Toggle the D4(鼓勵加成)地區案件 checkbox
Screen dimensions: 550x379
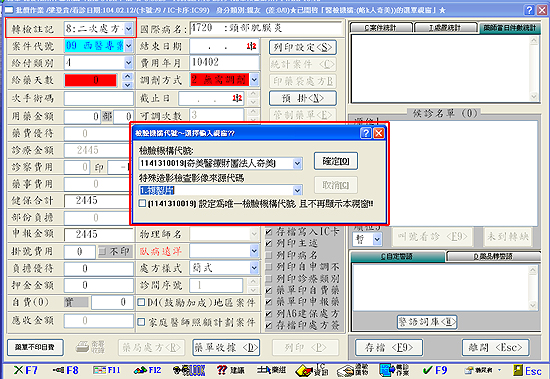coord(141,302)
